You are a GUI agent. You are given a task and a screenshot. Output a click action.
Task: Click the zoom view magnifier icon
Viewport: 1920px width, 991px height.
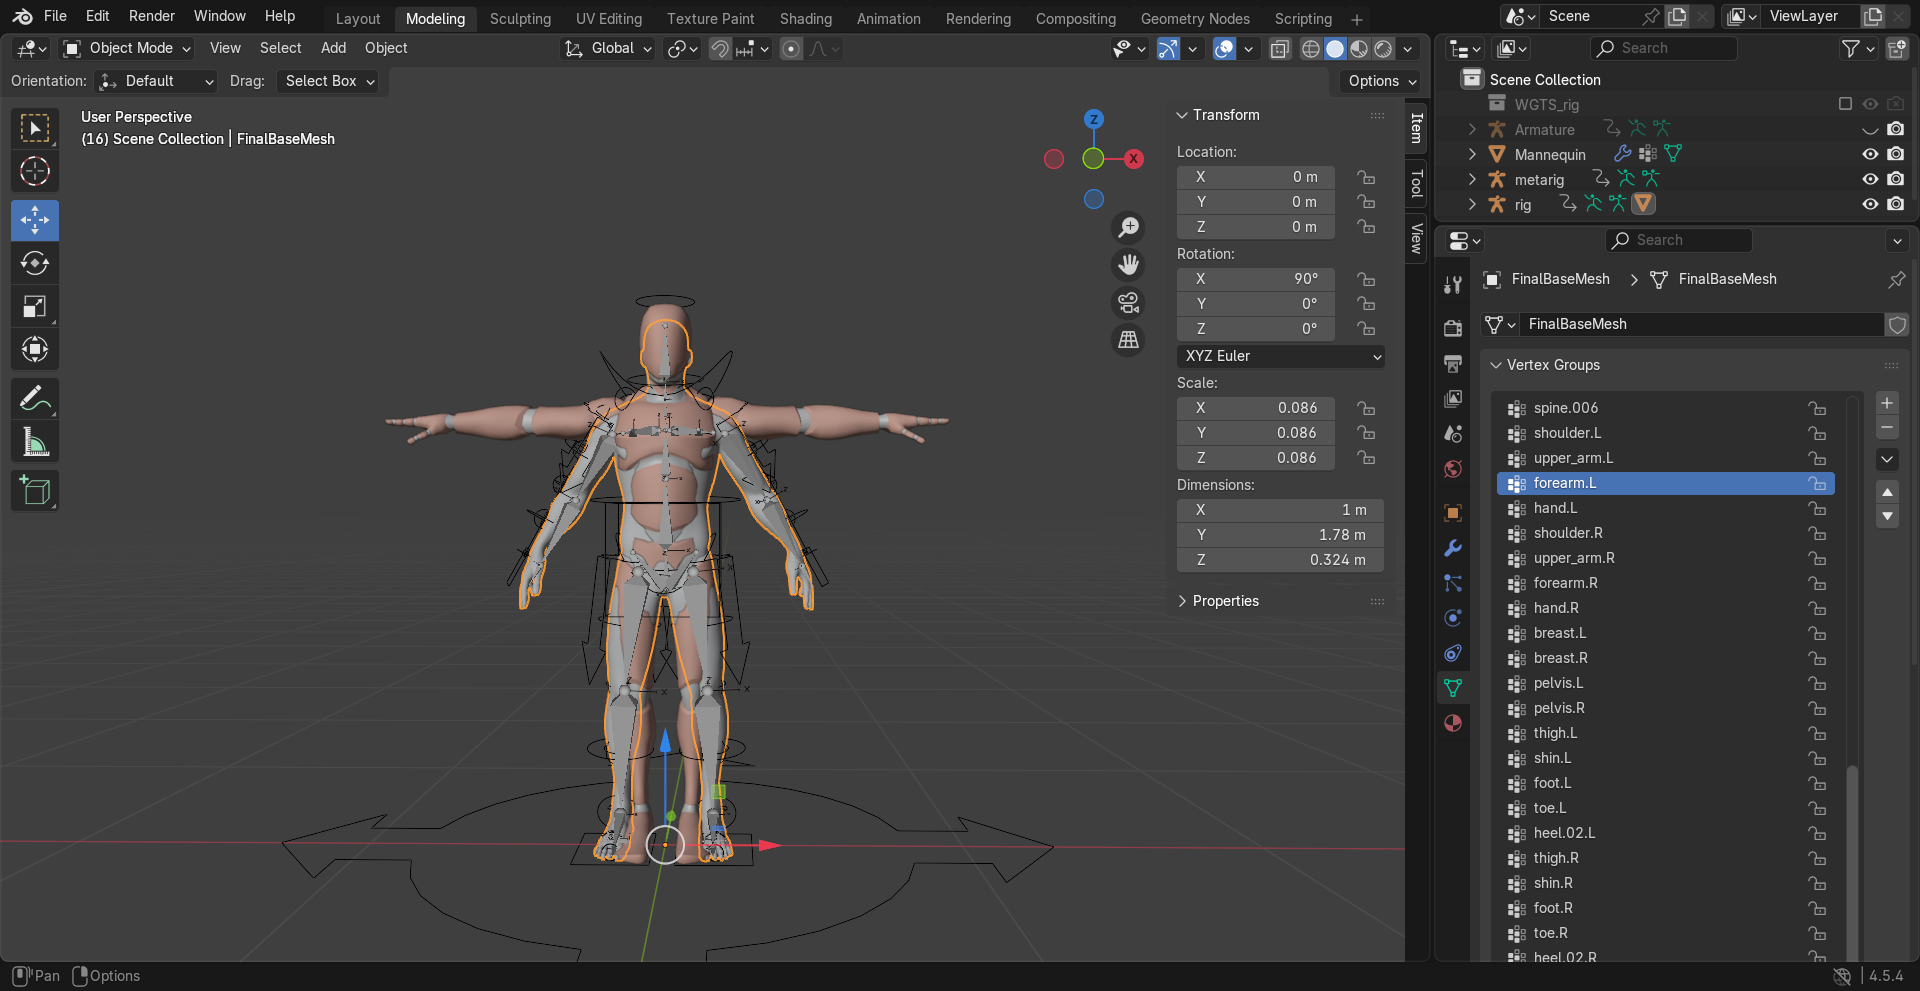pos(1128,228)
